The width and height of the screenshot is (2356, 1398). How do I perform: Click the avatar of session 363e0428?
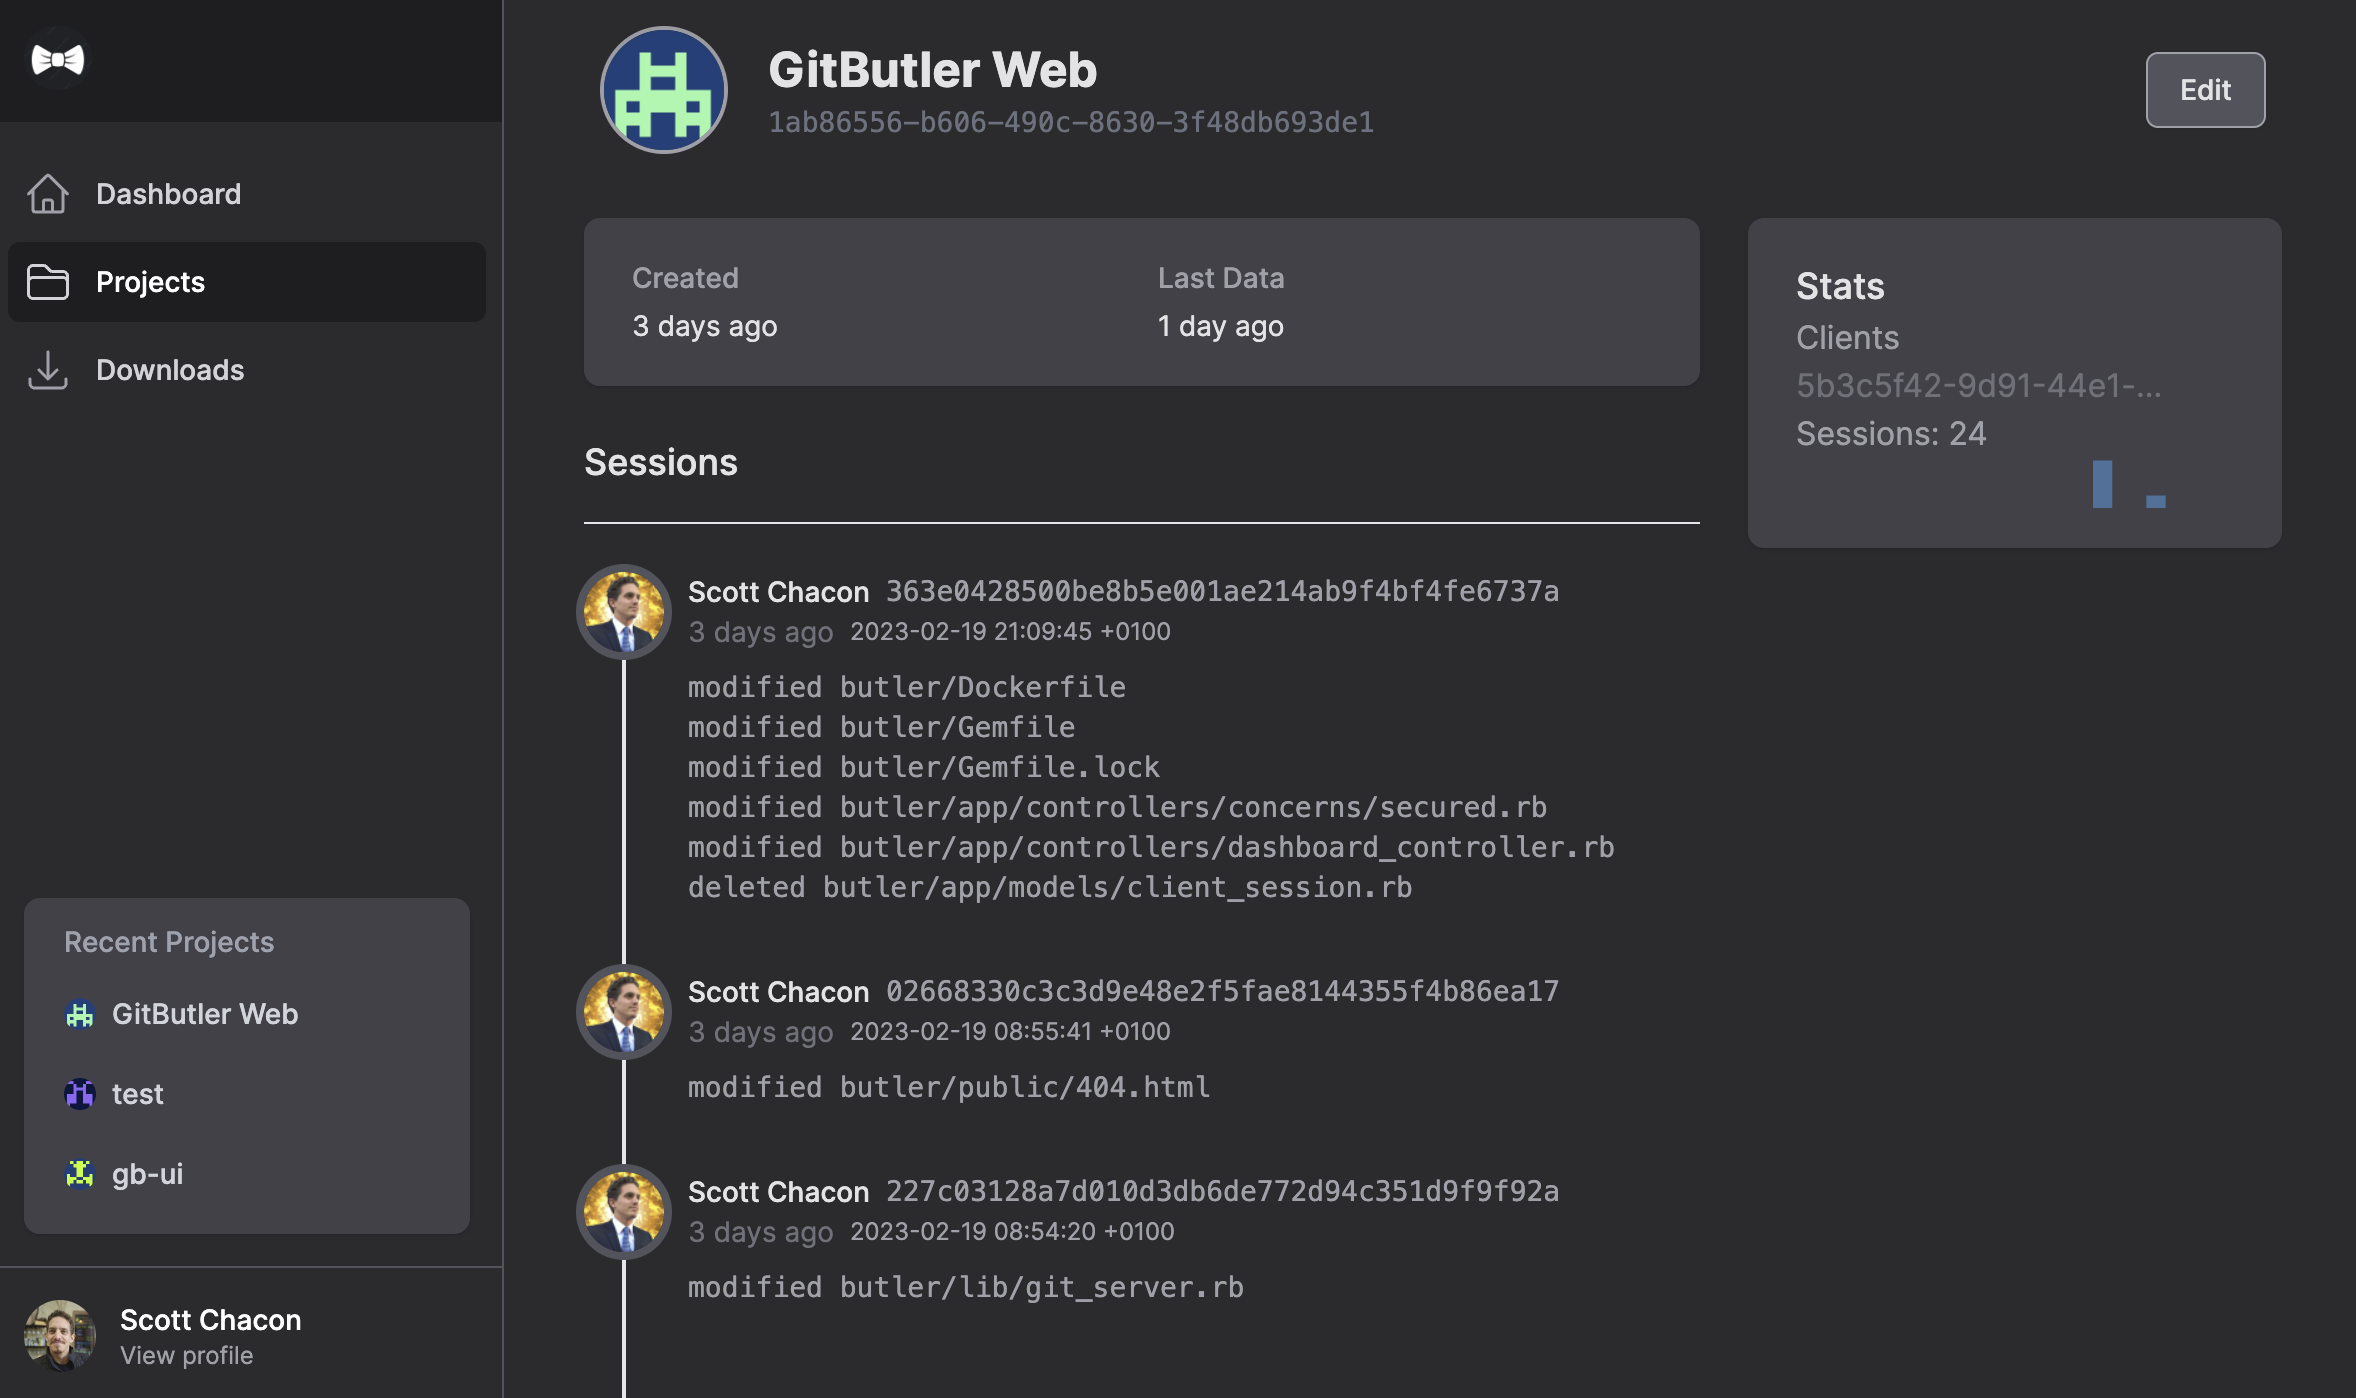[624, 612]
